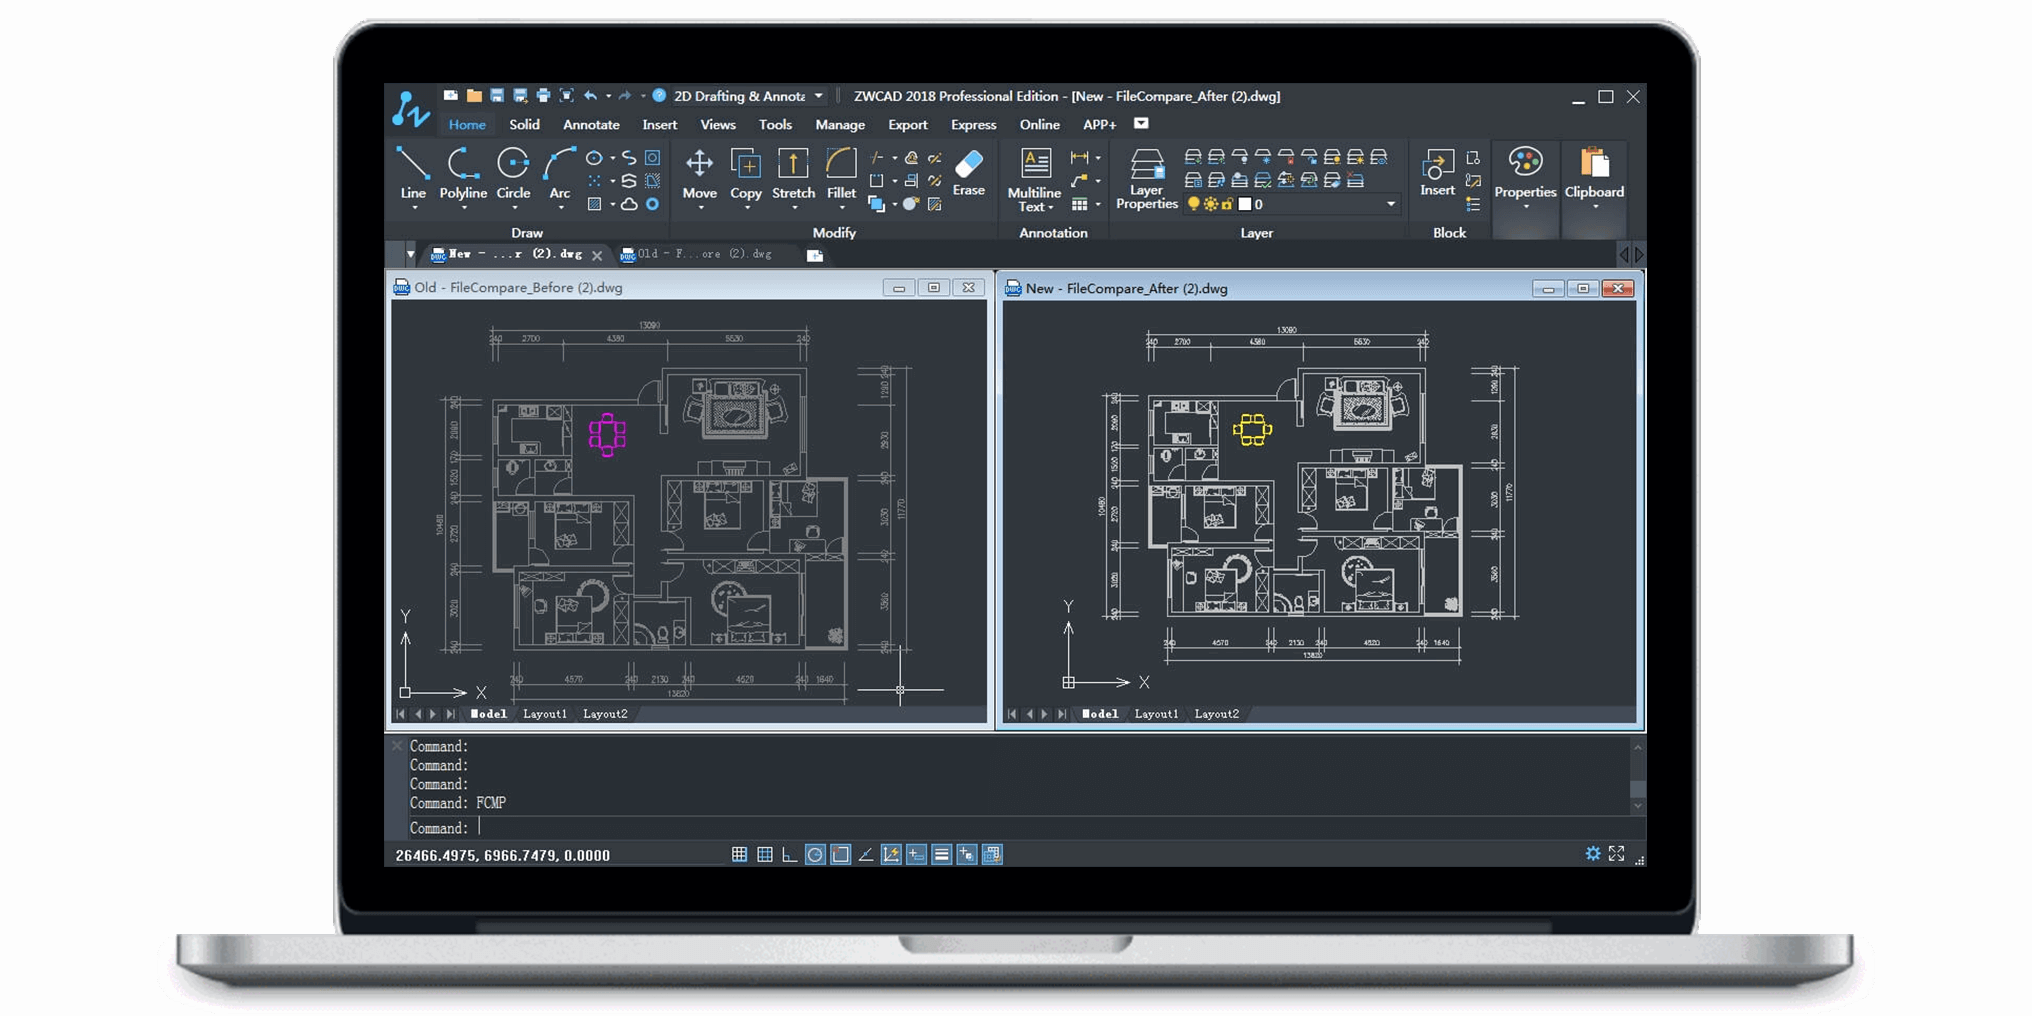Click the command line input field

[x=1000, y=828]
